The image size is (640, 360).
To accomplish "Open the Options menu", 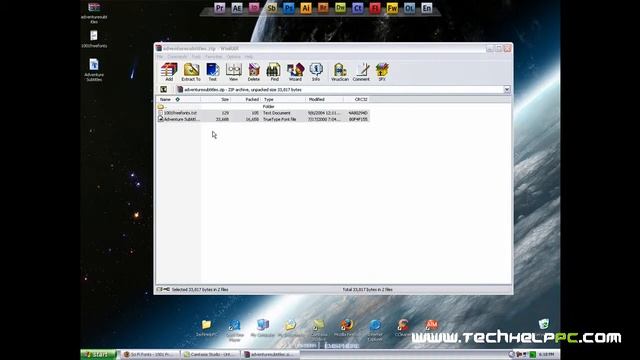I will tap(234, 57).
